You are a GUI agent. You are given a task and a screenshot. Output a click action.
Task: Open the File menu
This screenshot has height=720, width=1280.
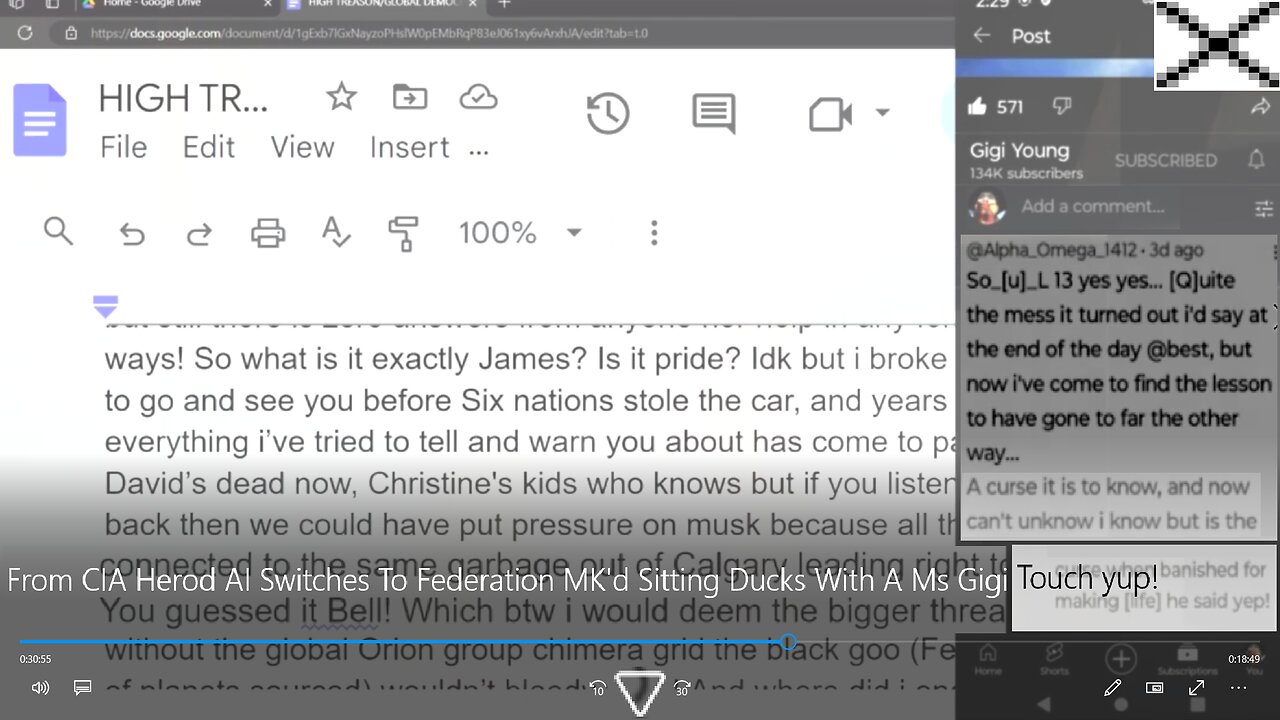(124, 147)
